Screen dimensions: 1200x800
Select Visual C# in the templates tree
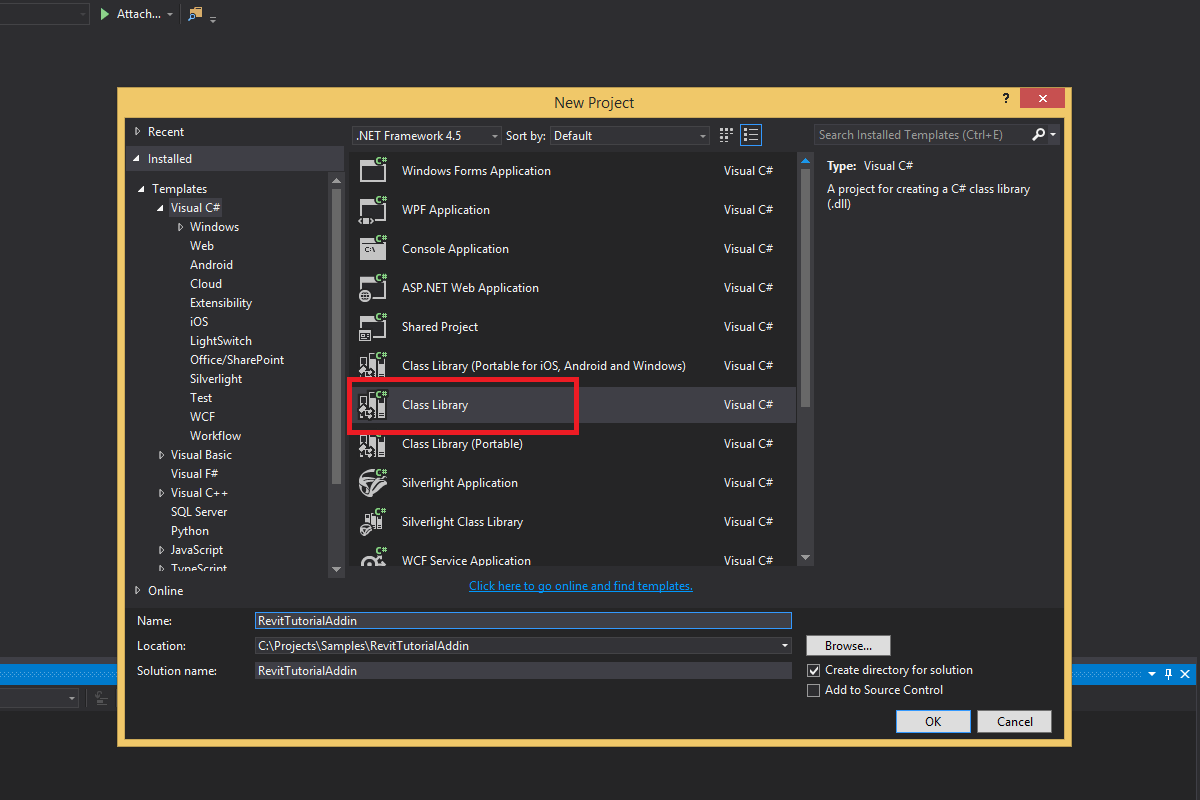coord(195,208)
